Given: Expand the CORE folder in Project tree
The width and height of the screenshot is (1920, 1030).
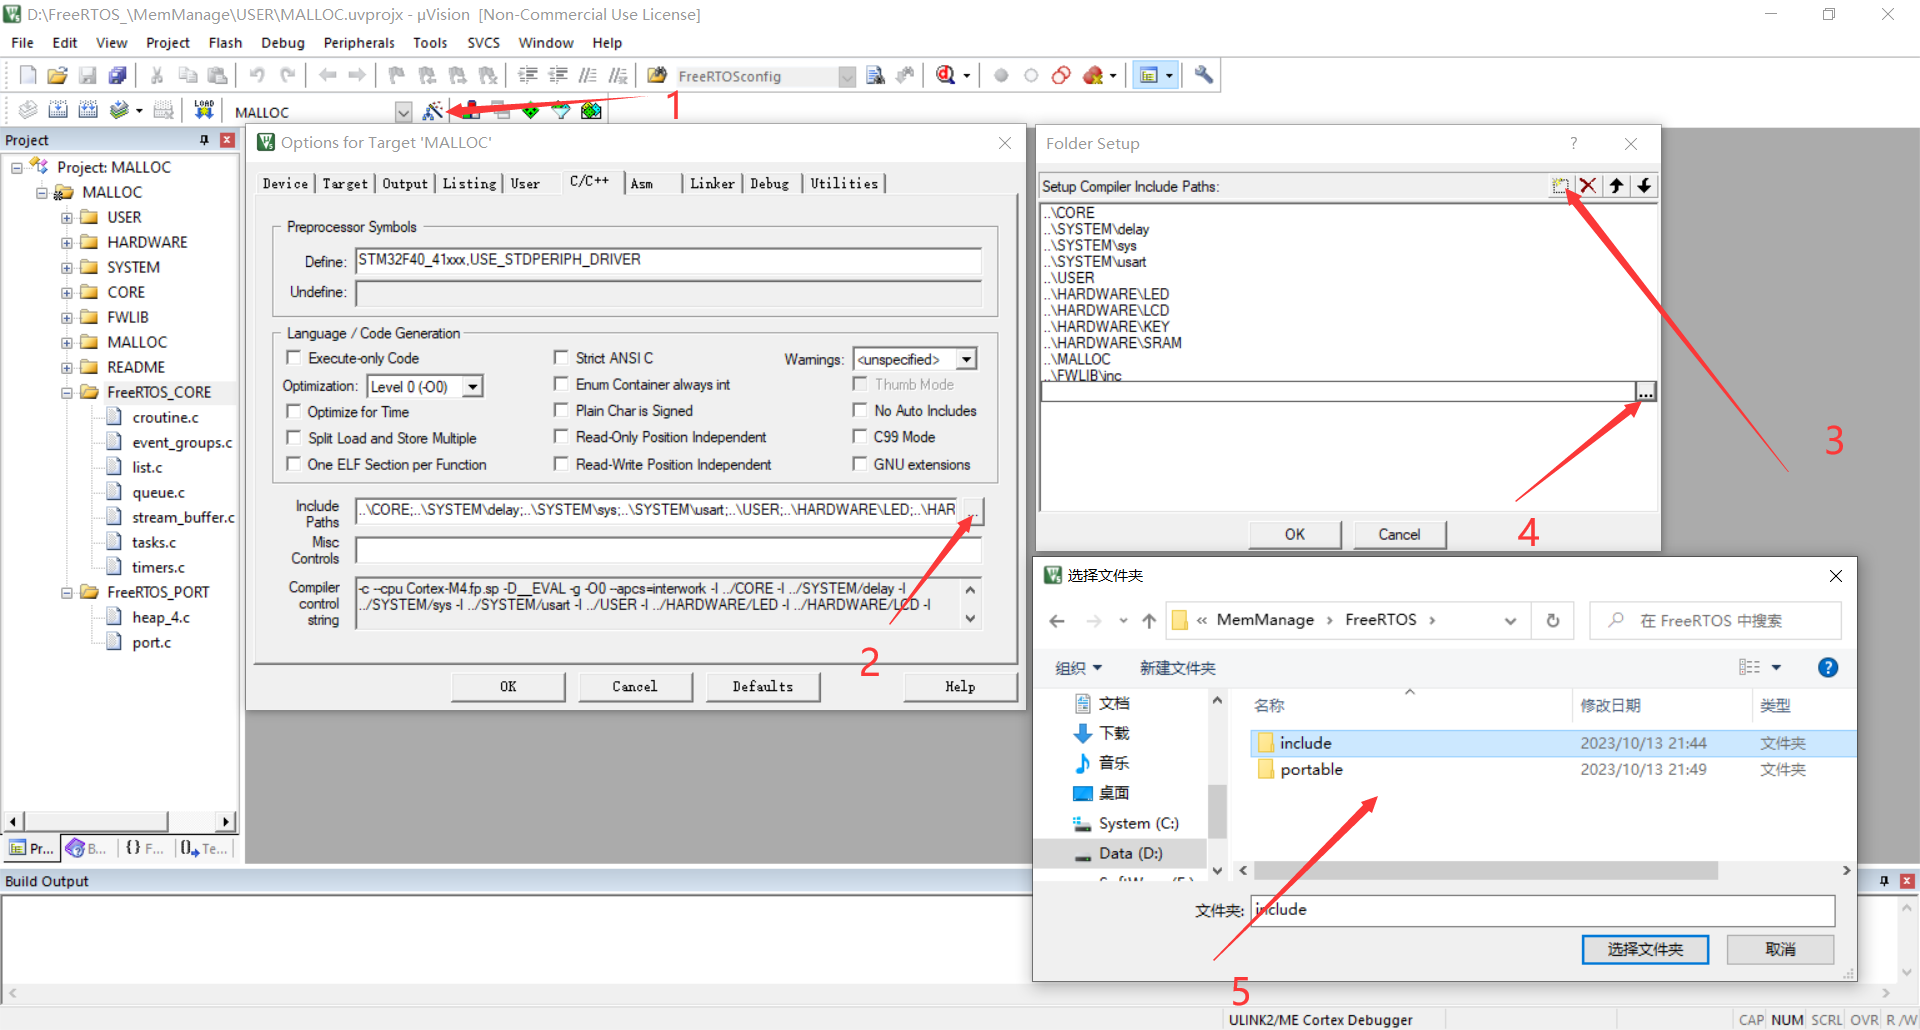Looking at the screenshot, I should tap(67, 292).
